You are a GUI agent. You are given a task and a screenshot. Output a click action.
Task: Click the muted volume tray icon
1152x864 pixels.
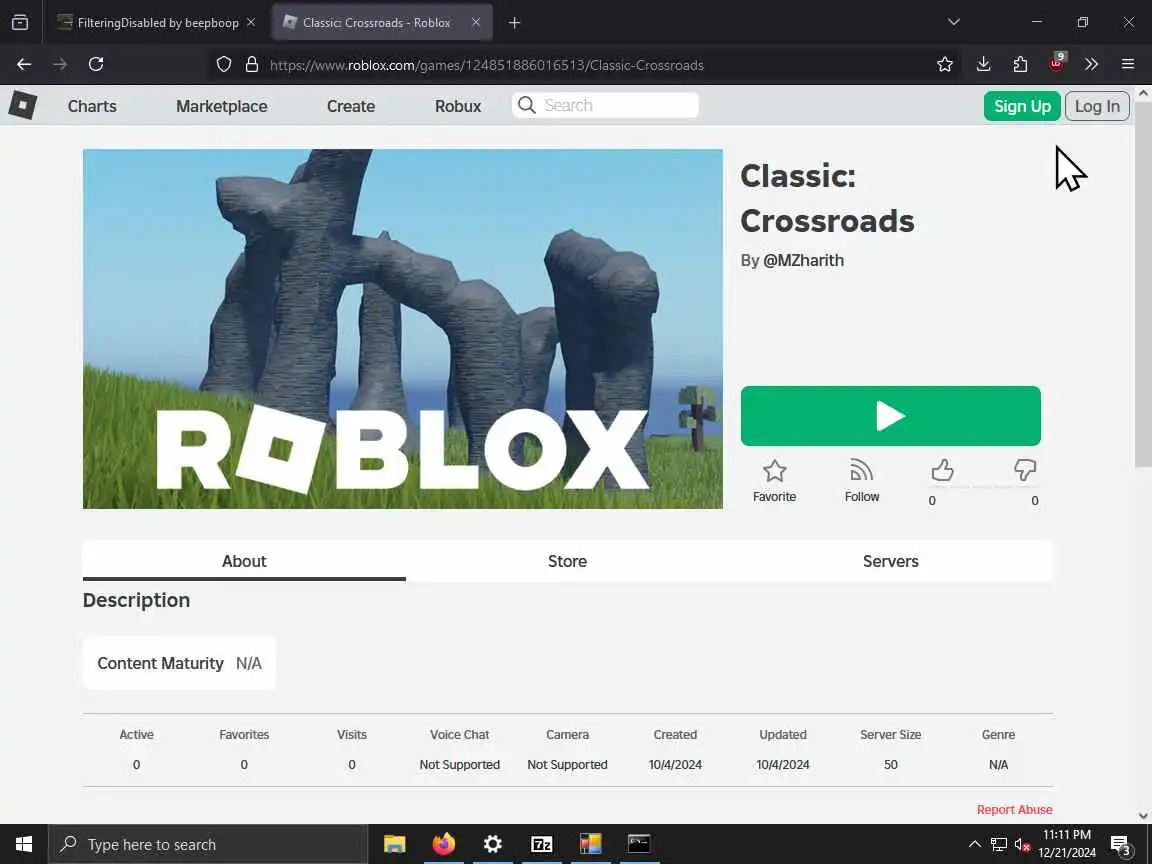(x=1022, y=844)
